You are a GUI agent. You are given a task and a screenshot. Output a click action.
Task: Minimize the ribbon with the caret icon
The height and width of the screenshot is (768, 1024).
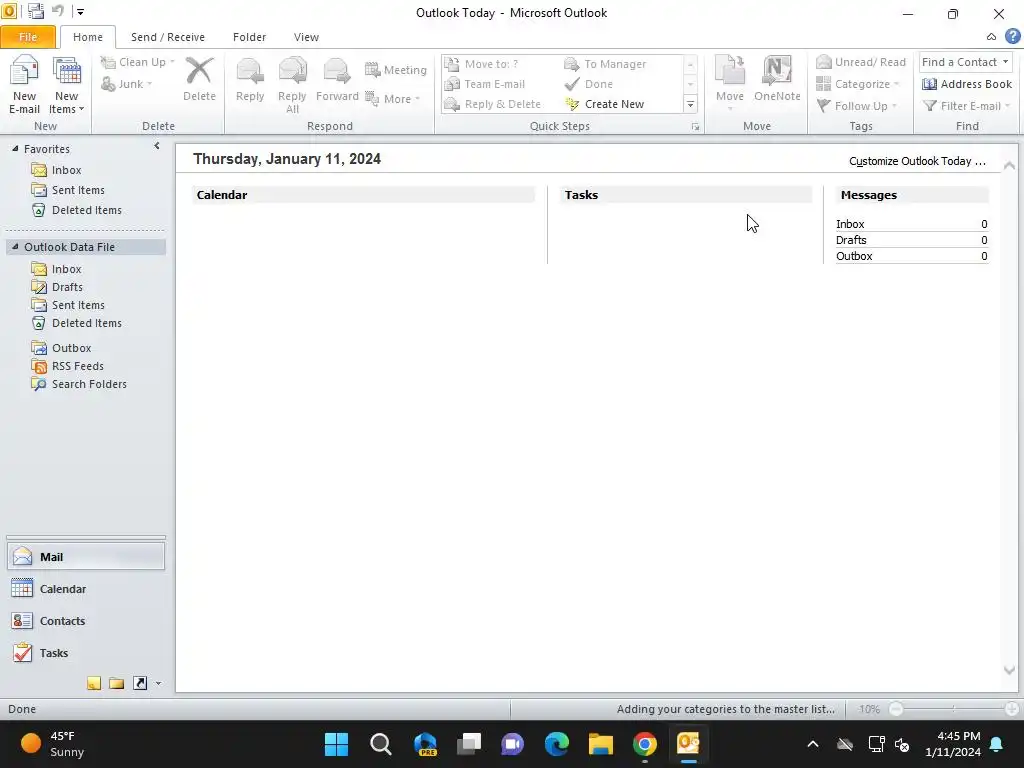[991, 37]
